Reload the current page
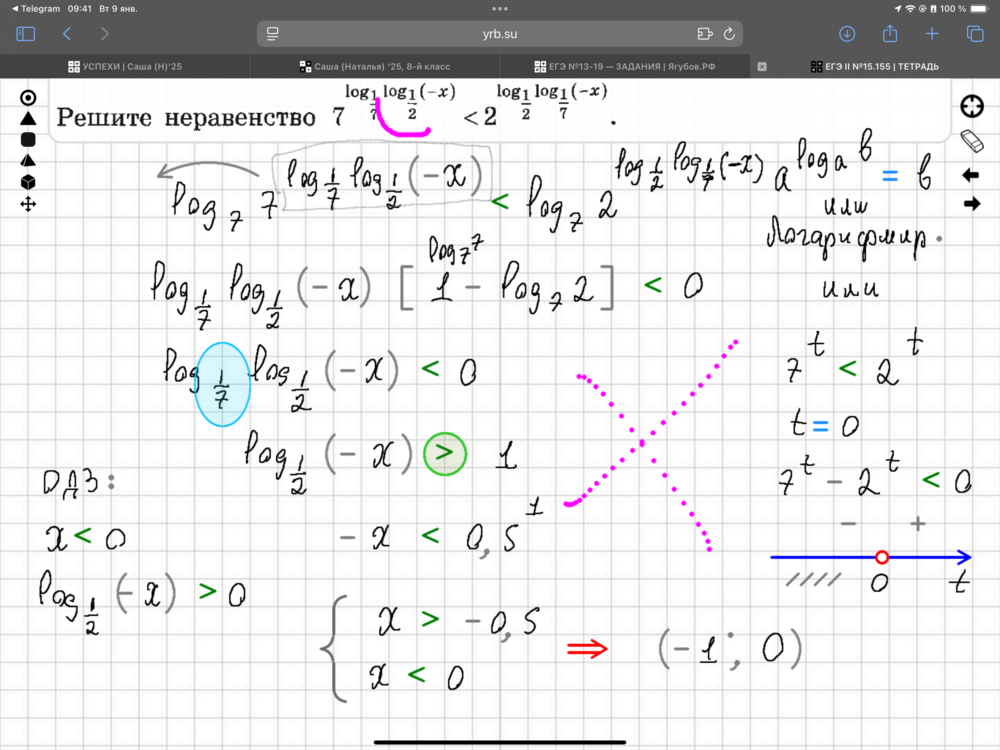This screenshot has width=1000, height=750. 729,33
